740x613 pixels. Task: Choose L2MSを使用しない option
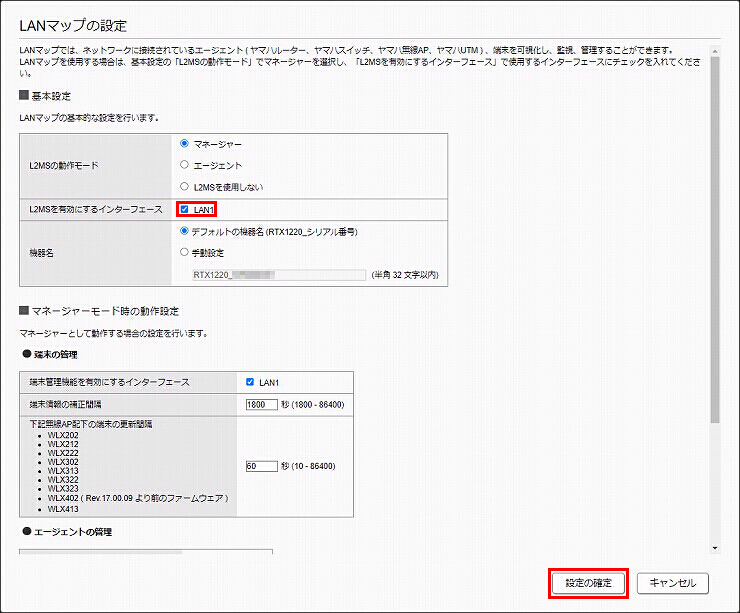pos(185,186)
